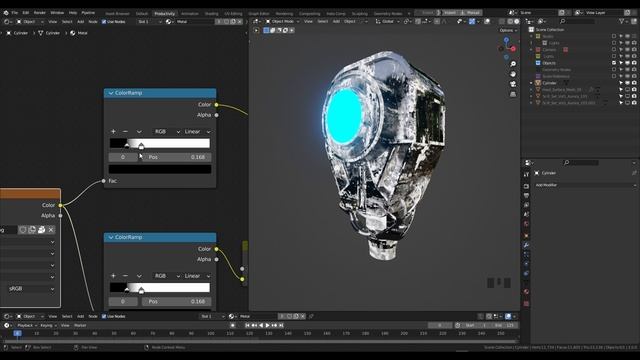Uncheck the Objects collection exclude checkbox
The height and width of the screenshot is (360, 640).
pos(614,63)
